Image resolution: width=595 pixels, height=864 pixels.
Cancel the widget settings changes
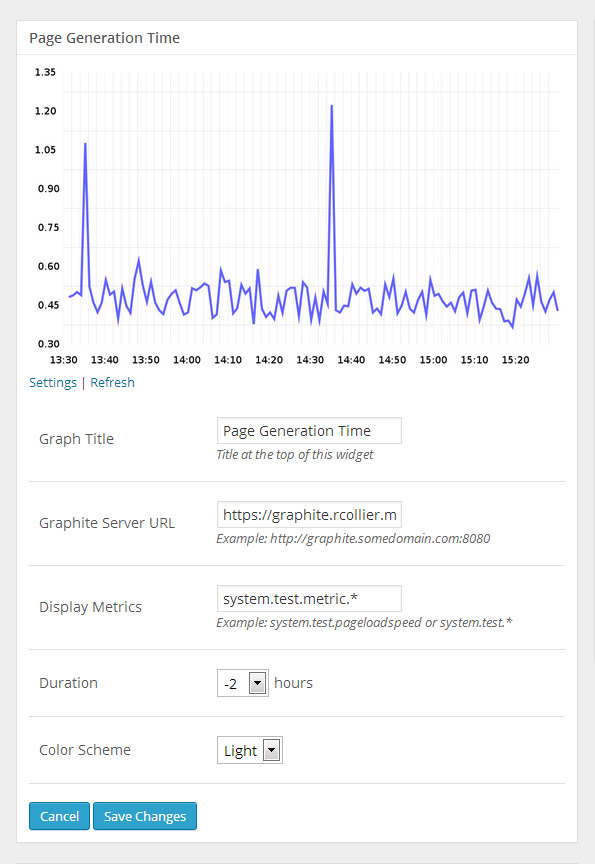(x=60, y=816)
